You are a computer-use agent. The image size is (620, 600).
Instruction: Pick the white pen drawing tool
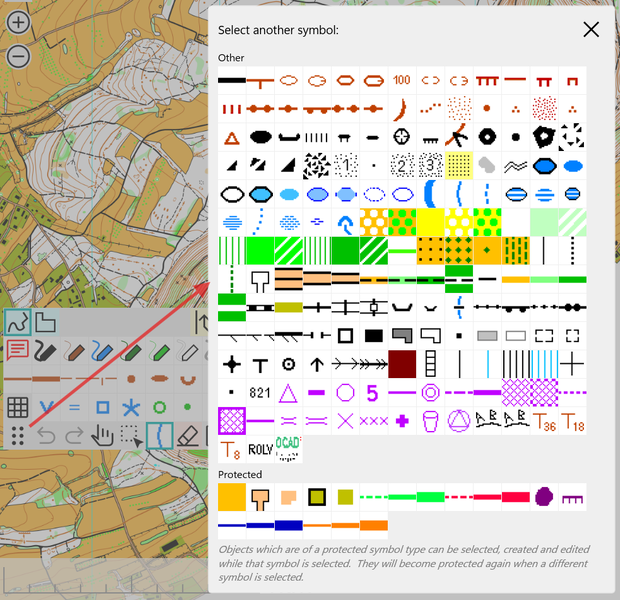click(x=188, y=351)
